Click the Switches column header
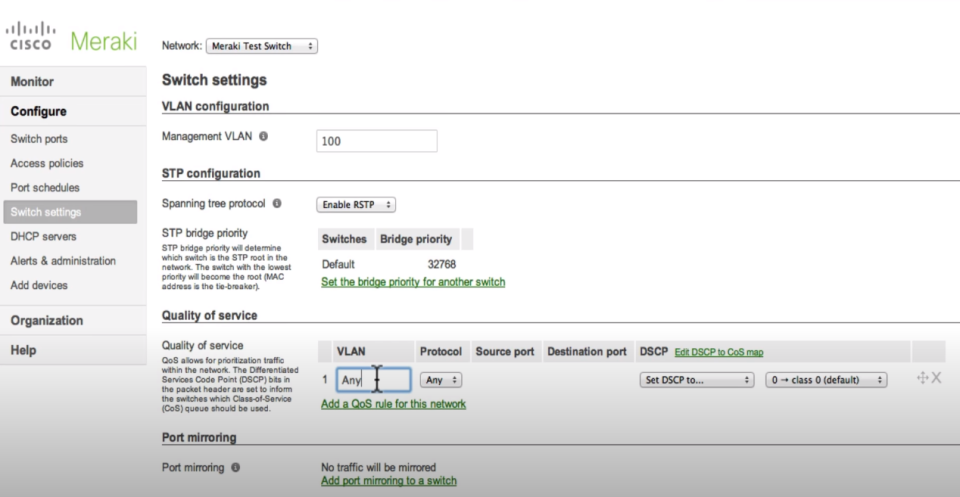 click(344, 239)
